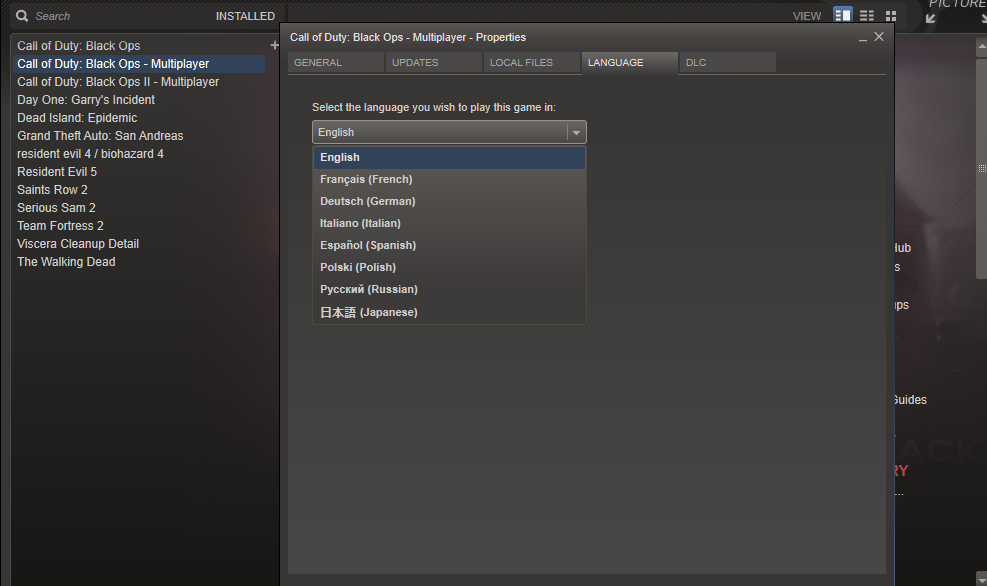
Task: Switch to detail view icon
Action: [843, 15]
